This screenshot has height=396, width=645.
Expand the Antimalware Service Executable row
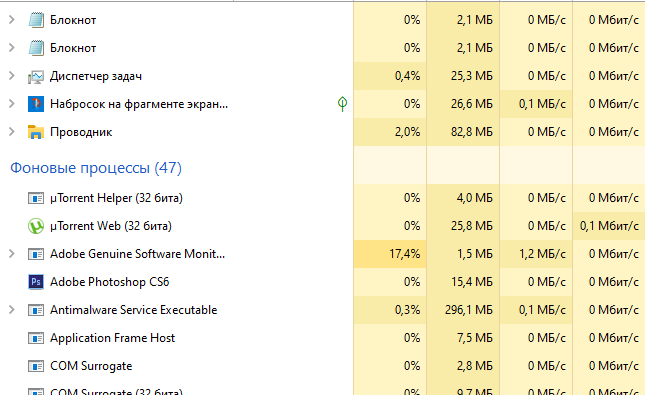pyautogui.click(x=12, y=310)
